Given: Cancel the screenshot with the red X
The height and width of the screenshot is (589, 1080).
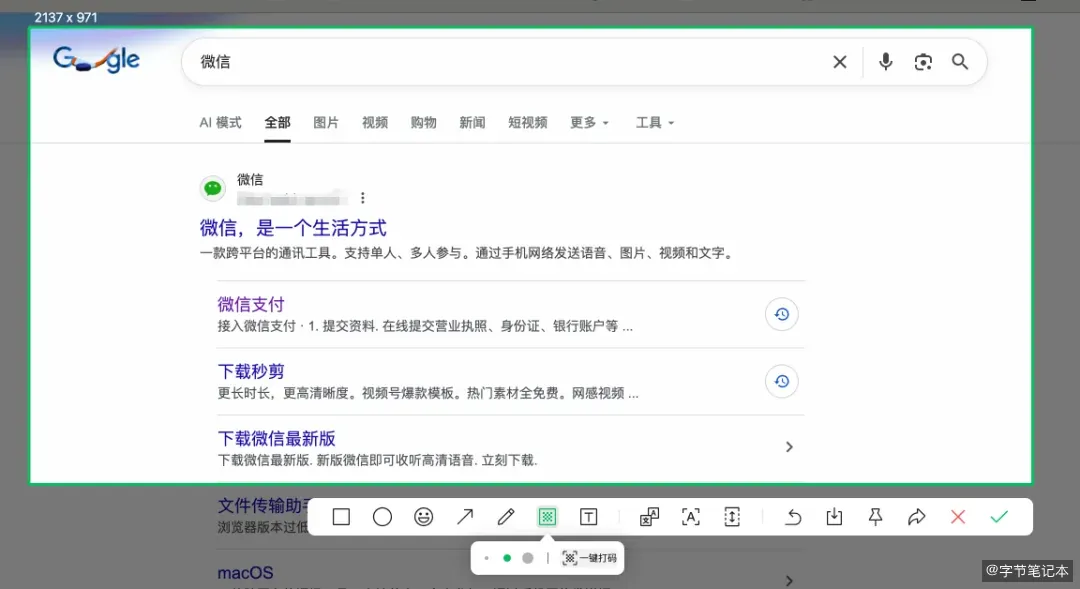Looking at the screenshot, I should coord(957,517).
